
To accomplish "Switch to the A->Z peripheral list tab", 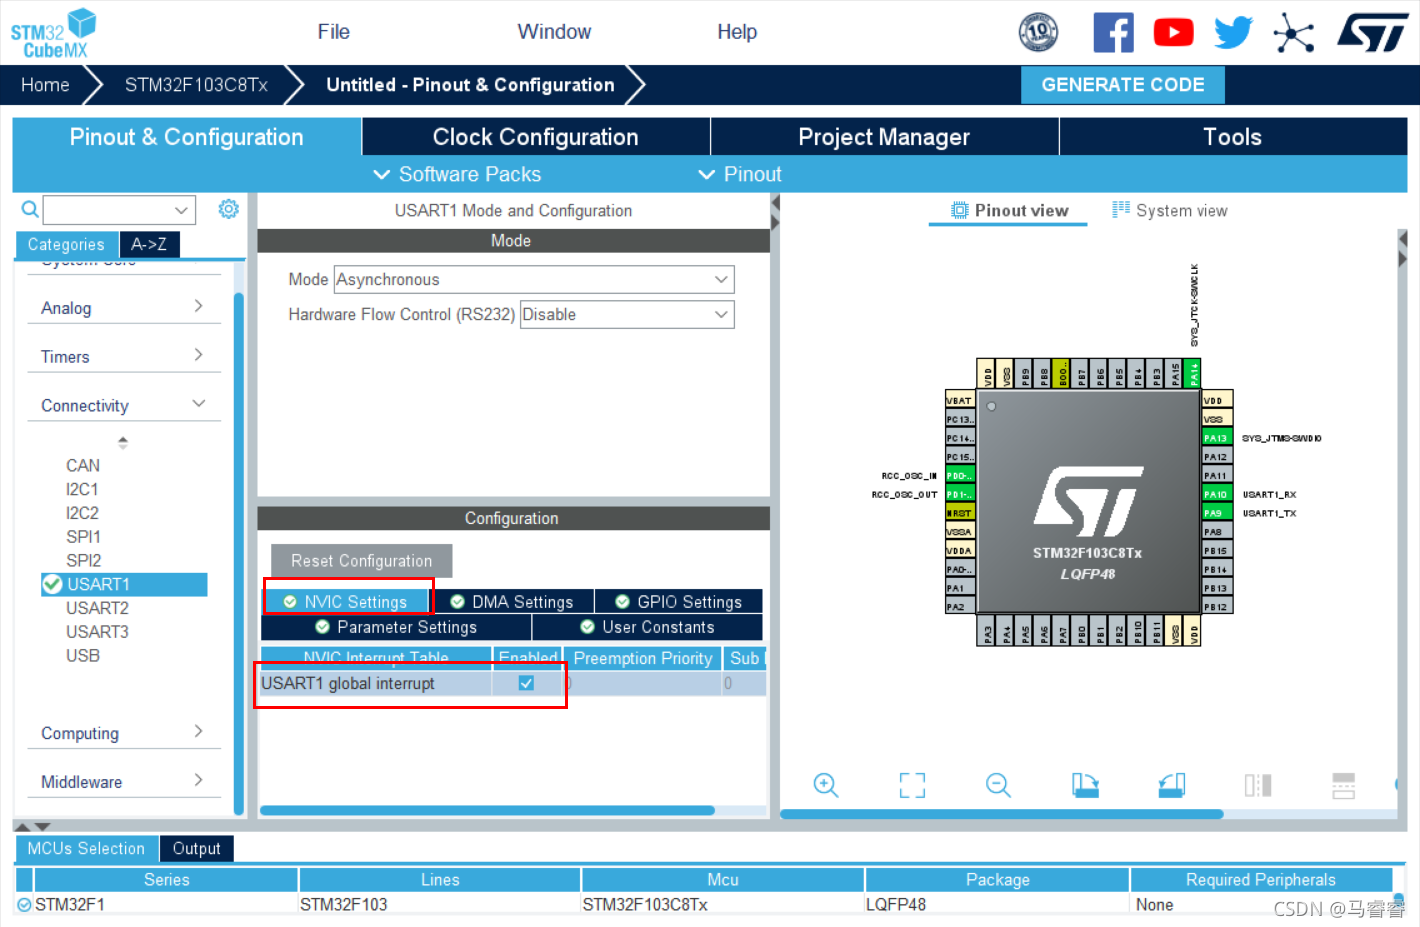I will (x=149, y=244).
